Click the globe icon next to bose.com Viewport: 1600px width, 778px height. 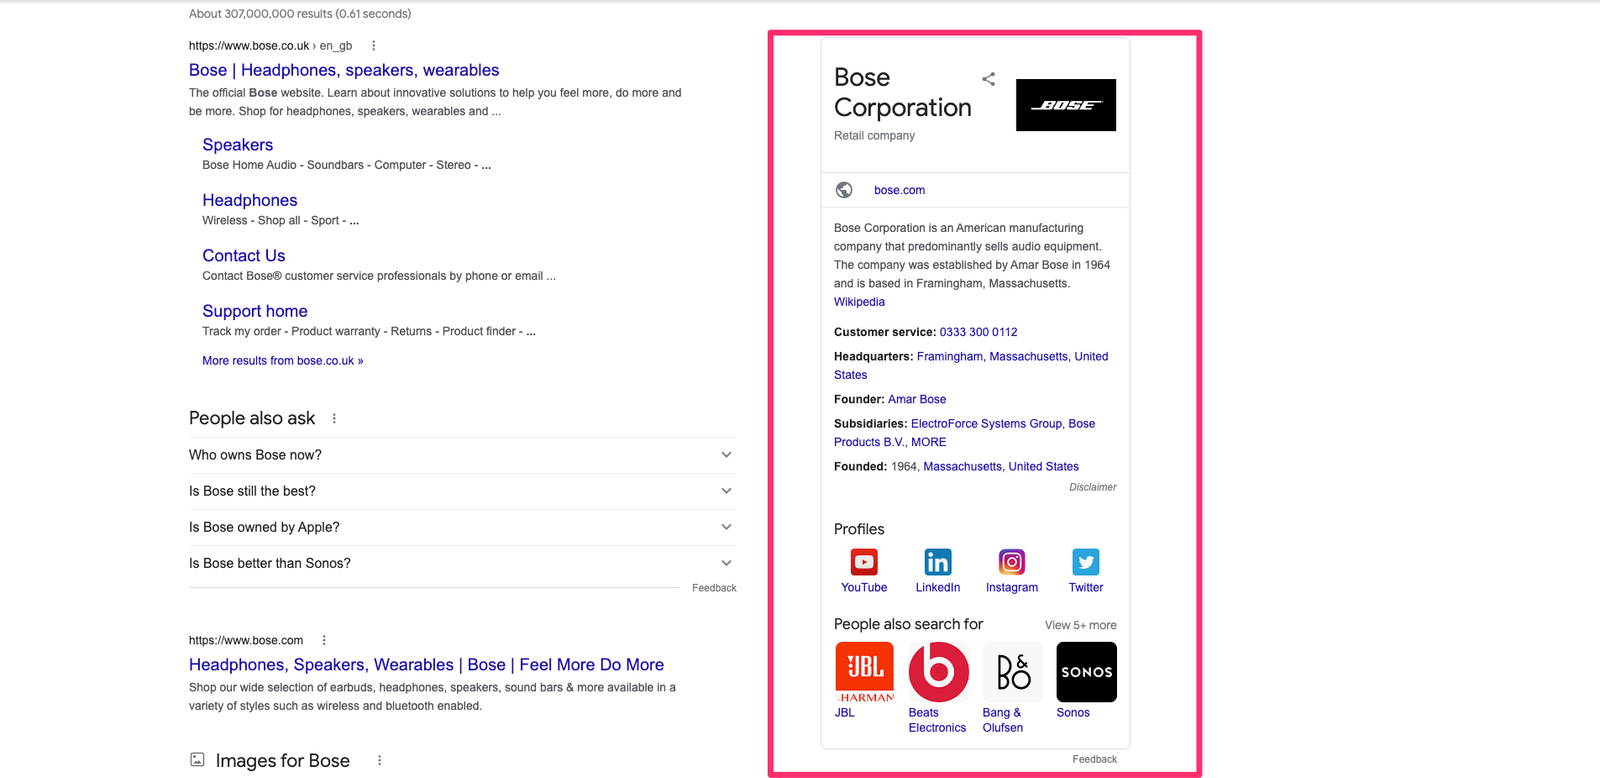844,190
